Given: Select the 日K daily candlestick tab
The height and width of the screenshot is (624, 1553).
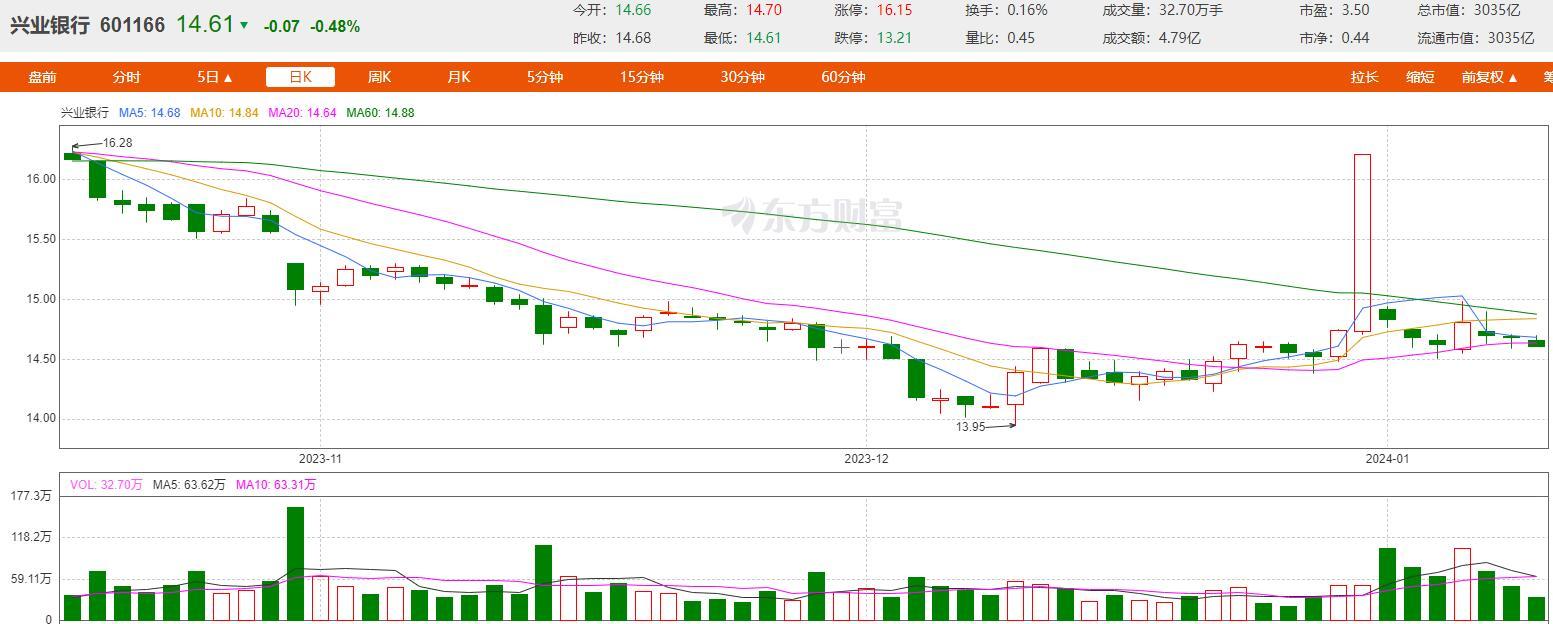Looking at the screenshot, I should click(300, 77).
